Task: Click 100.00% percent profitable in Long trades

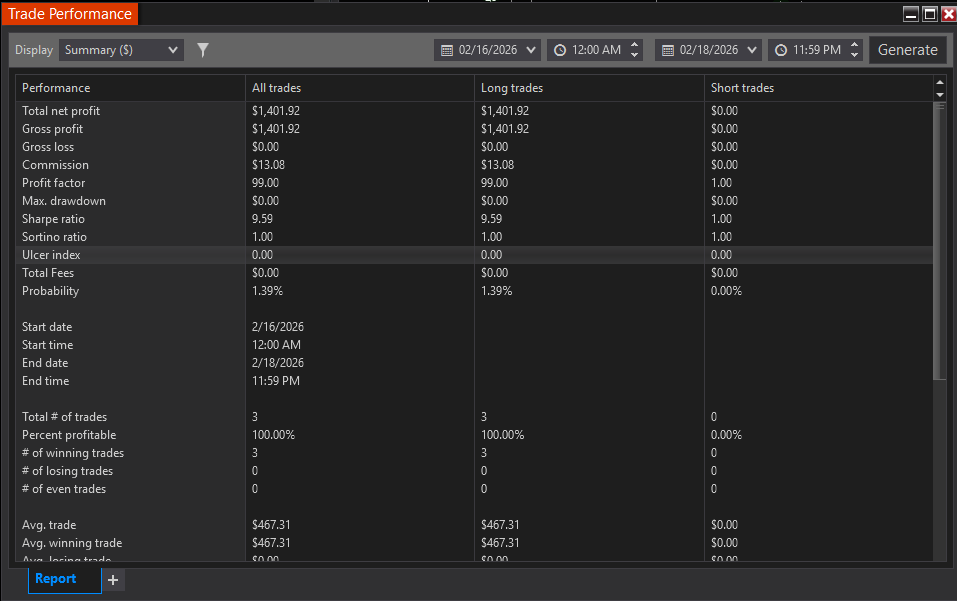Action: point(502,435)
